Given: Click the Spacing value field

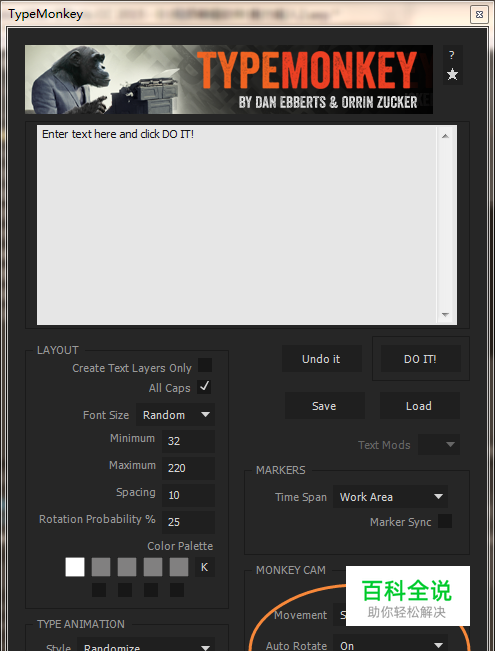Looking at the screenshot, I should pyautogui.click(x=189, y=495).
